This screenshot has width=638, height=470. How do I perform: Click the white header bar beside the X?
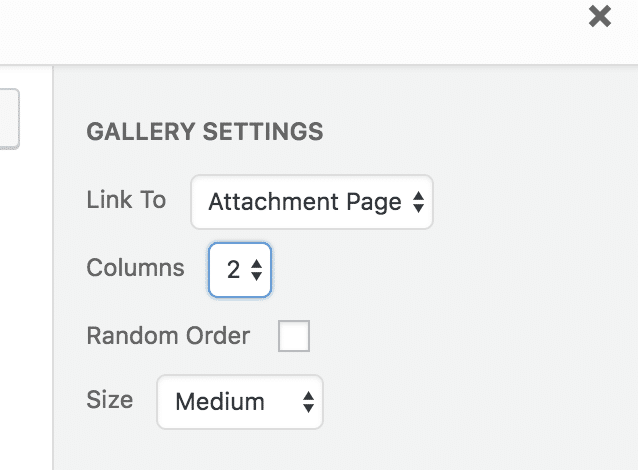click(300, 30)
